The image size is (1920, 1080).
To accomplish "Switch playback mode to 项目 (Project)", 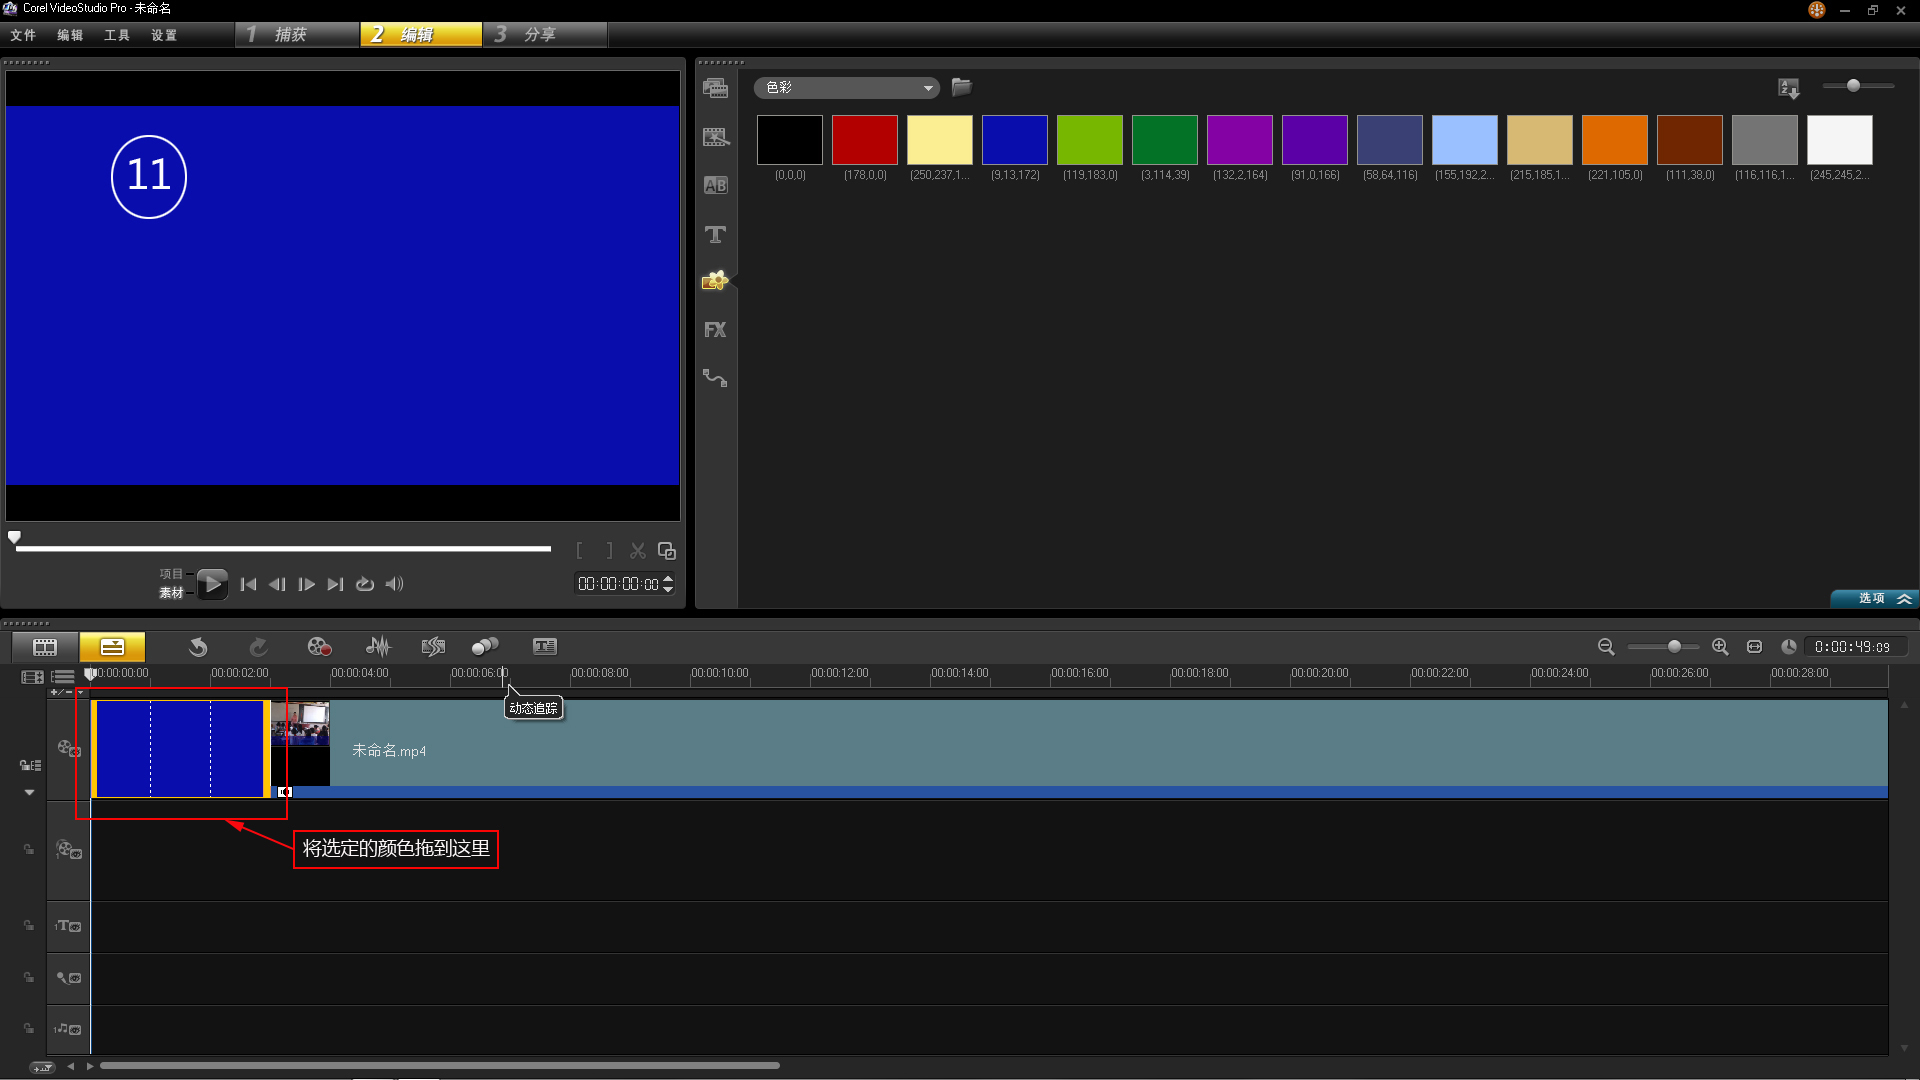I will pyautogui.click(x=171, y=574).
